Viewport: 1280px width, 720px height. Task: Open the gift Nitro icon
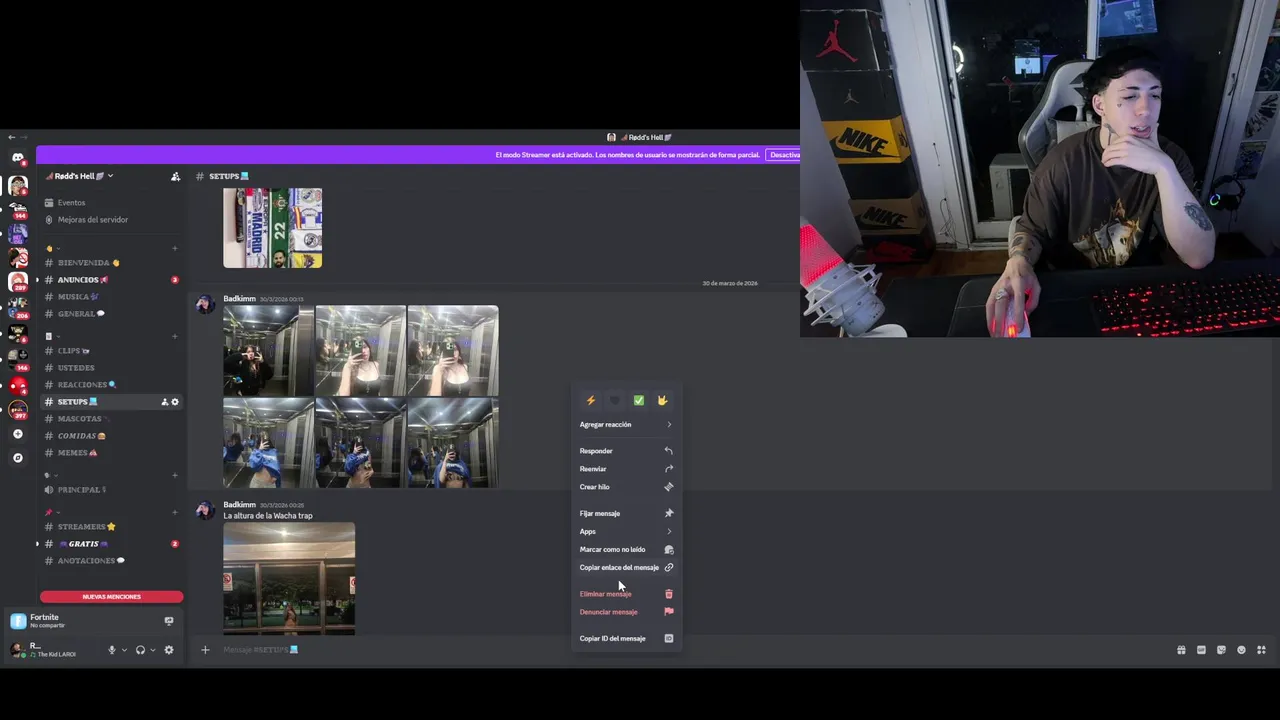pyautogui.click(x=1181, y=650)
